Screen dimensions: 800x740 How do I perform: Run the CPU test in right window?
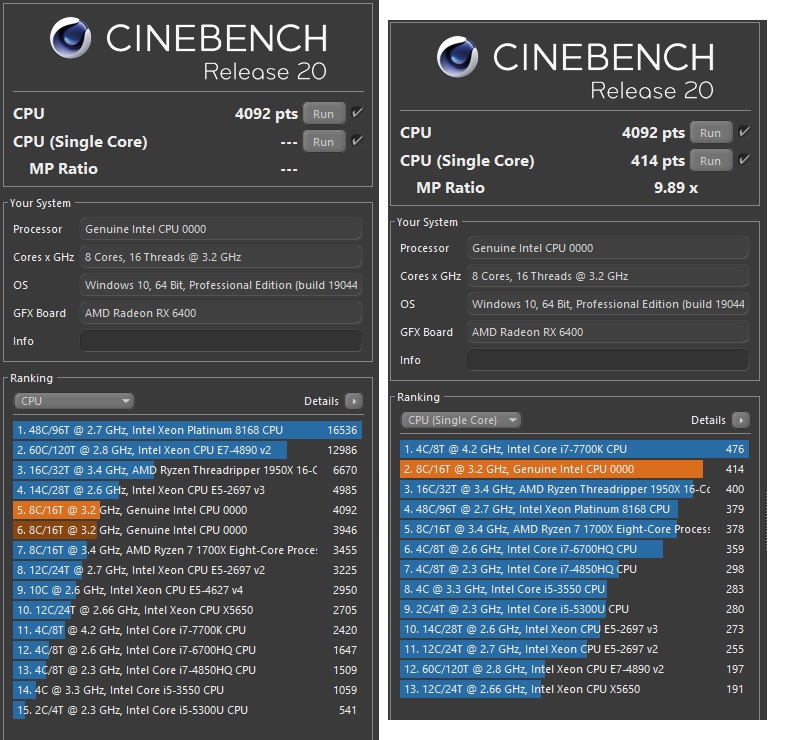pos(711,133)
